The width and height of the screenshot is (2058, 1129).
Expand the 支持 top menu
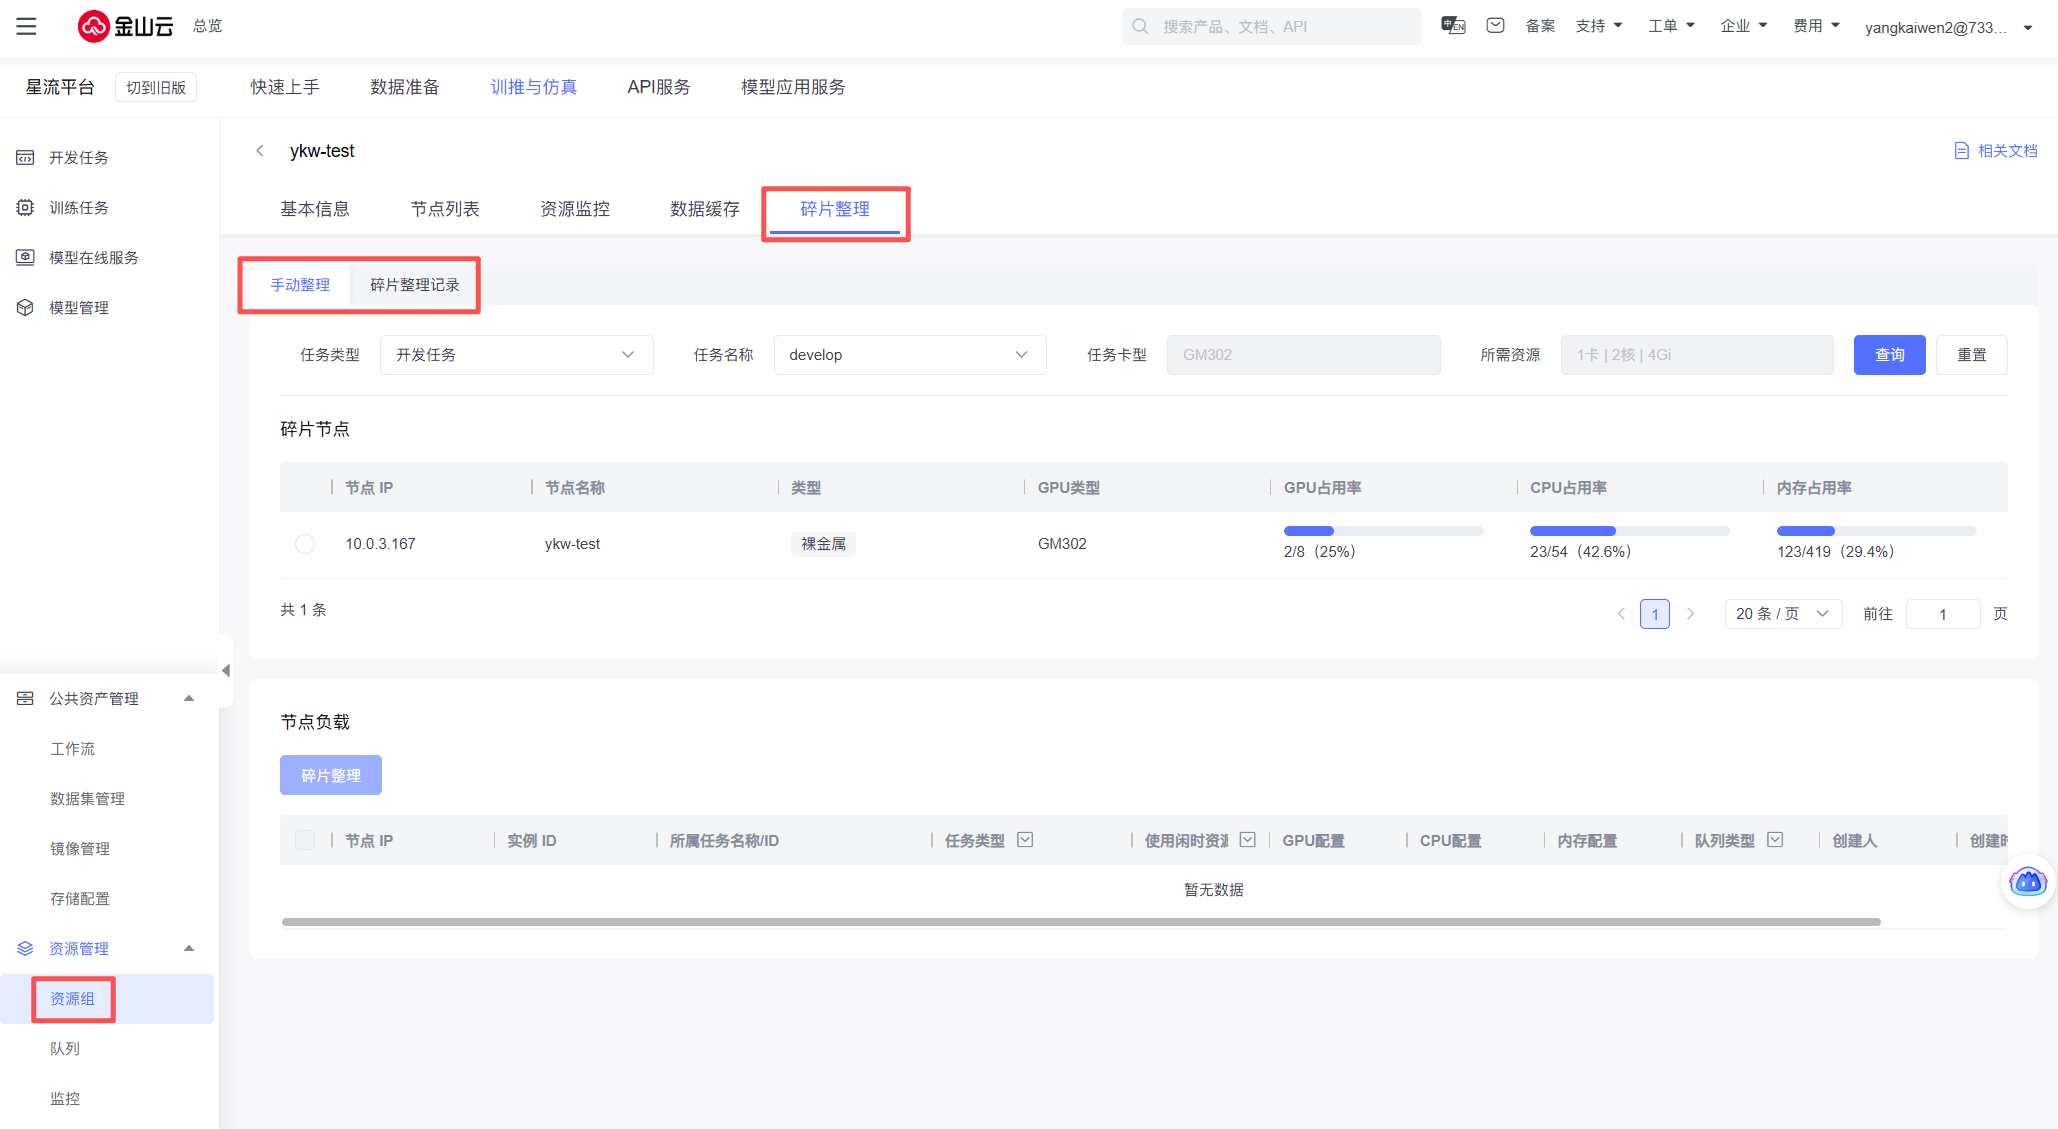1599,26
